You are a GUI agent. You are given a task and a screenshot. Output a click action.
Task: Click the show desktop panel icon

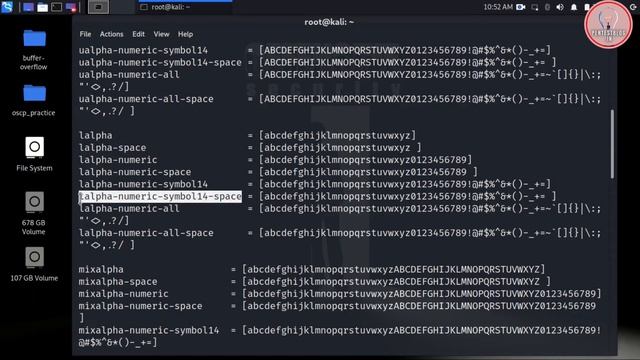click(28, 7)
